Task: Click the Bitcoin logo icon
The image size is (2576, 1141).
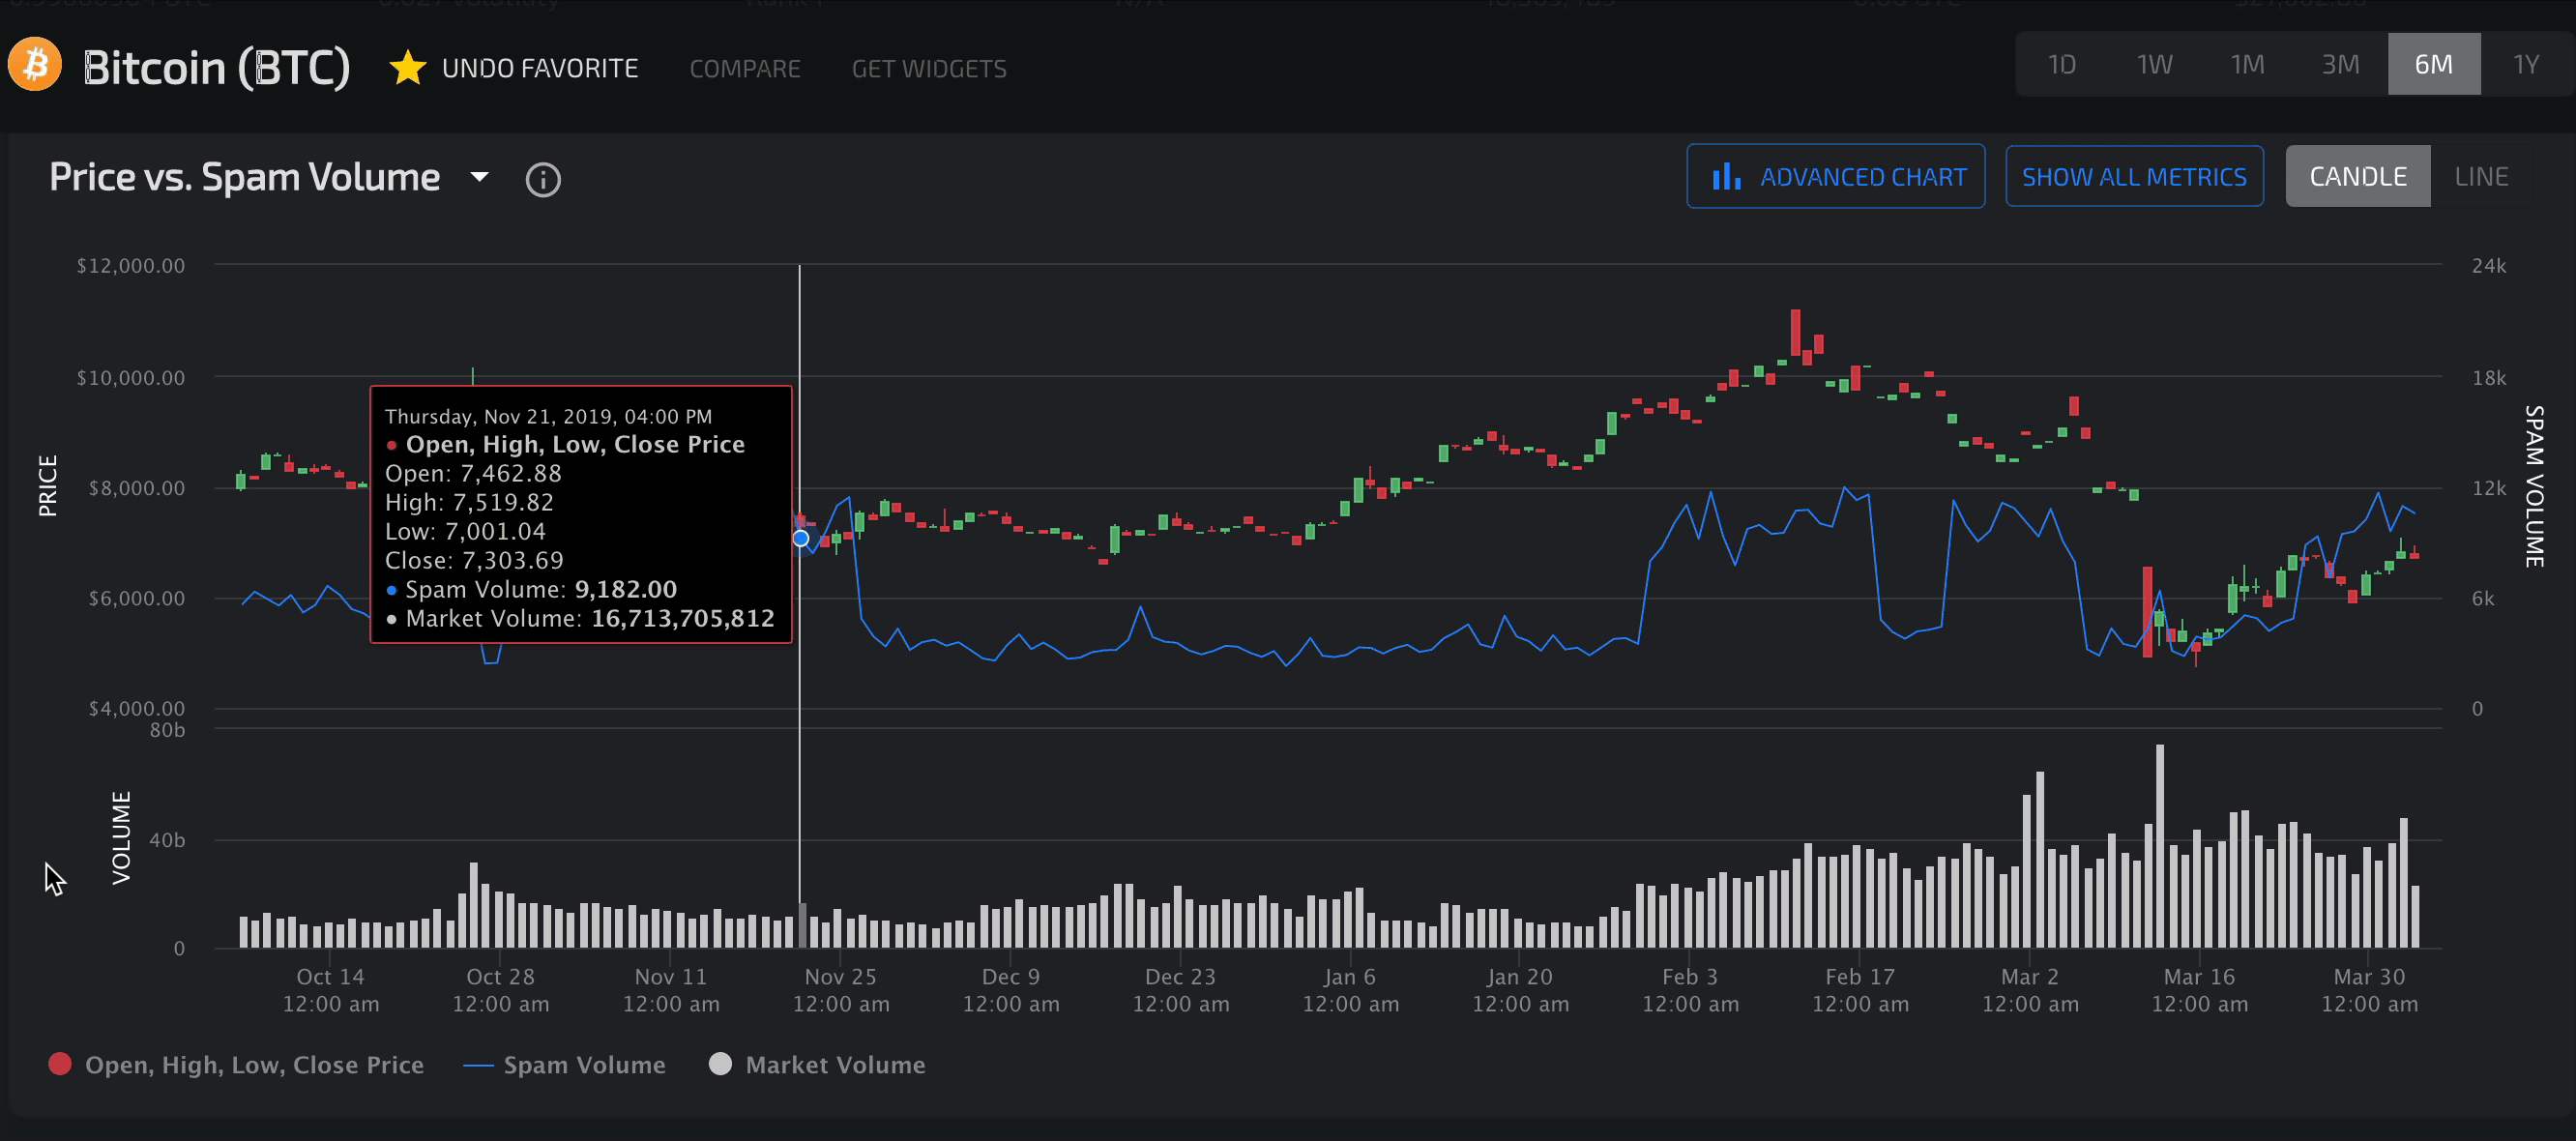Action: pyautogui.click(x=35, y=65)
